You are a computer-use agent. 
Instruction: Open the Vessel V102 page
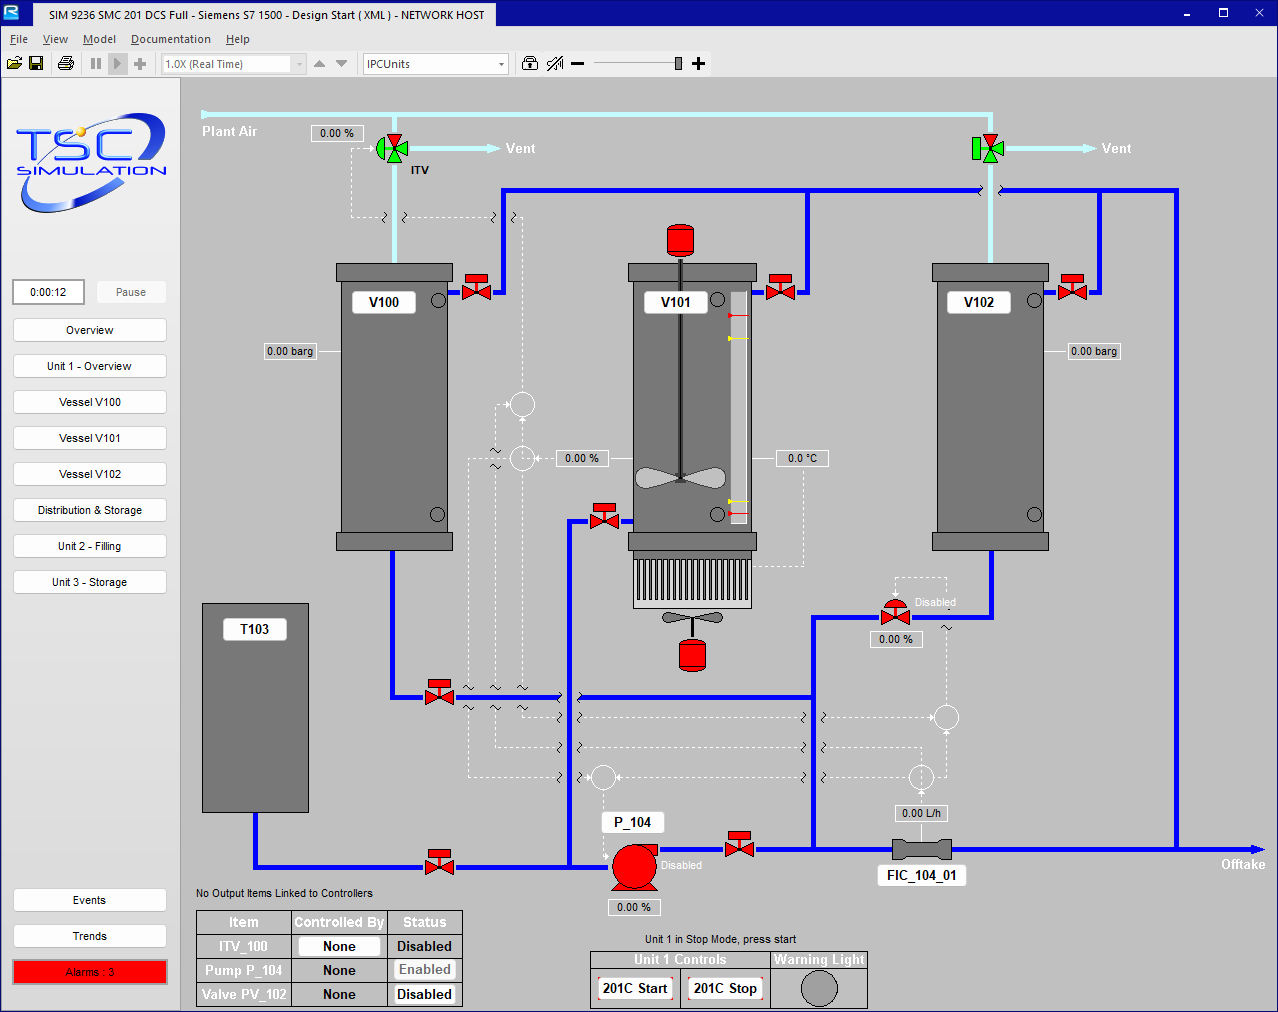coord(90,474)
